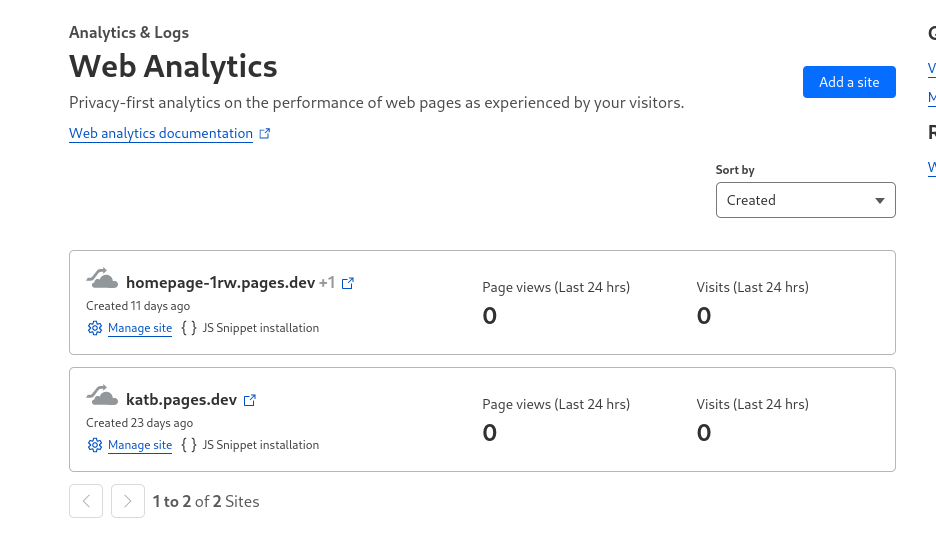
Task: Go to next page of sites
Action: (128, 501)
